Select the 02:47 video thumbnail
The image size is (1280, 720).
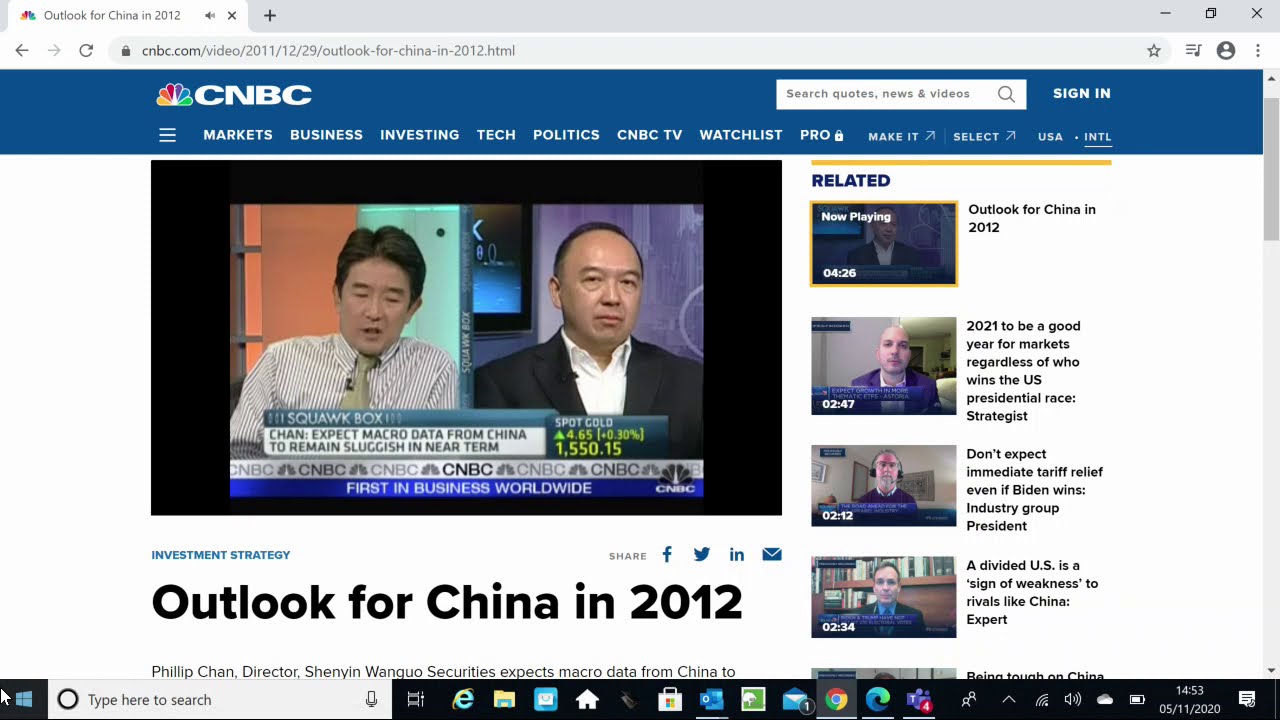[x=884, y=366]
